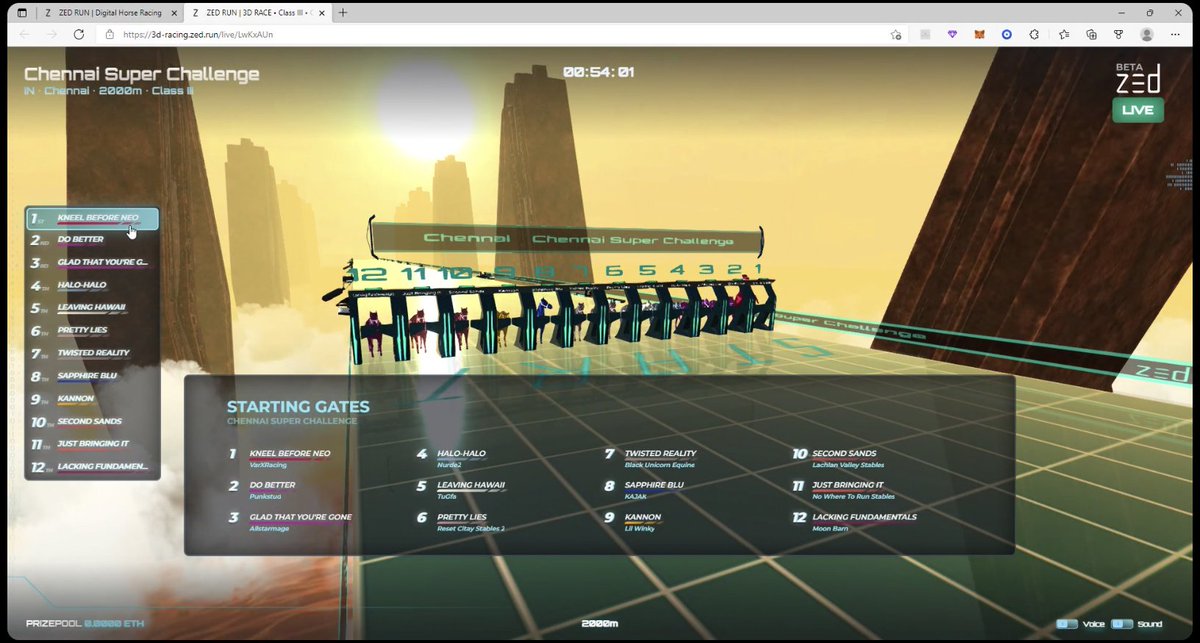Select 1st place KNEEL BEFORE NEO in leaderboard
Screen dimensions: 1200x643
tap(92, 219)
